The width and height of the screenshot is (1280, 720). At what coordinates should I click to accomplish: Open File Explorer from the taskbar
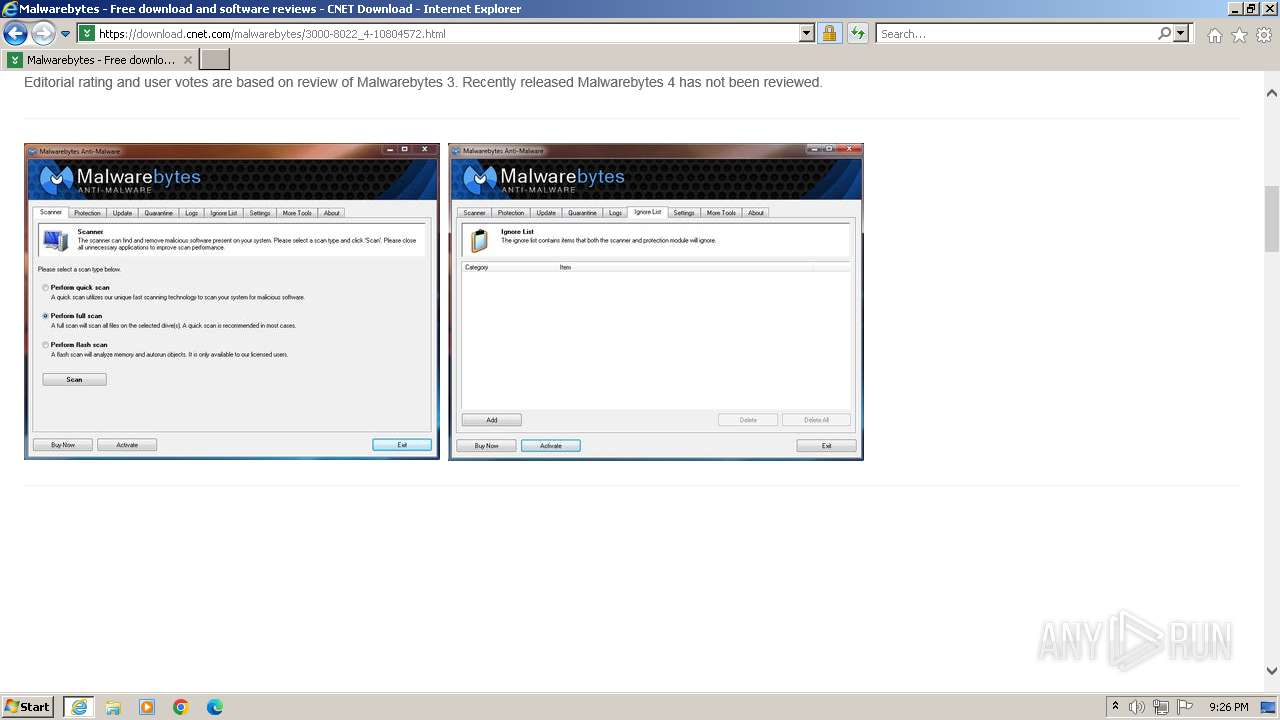[x=113, y=706]
